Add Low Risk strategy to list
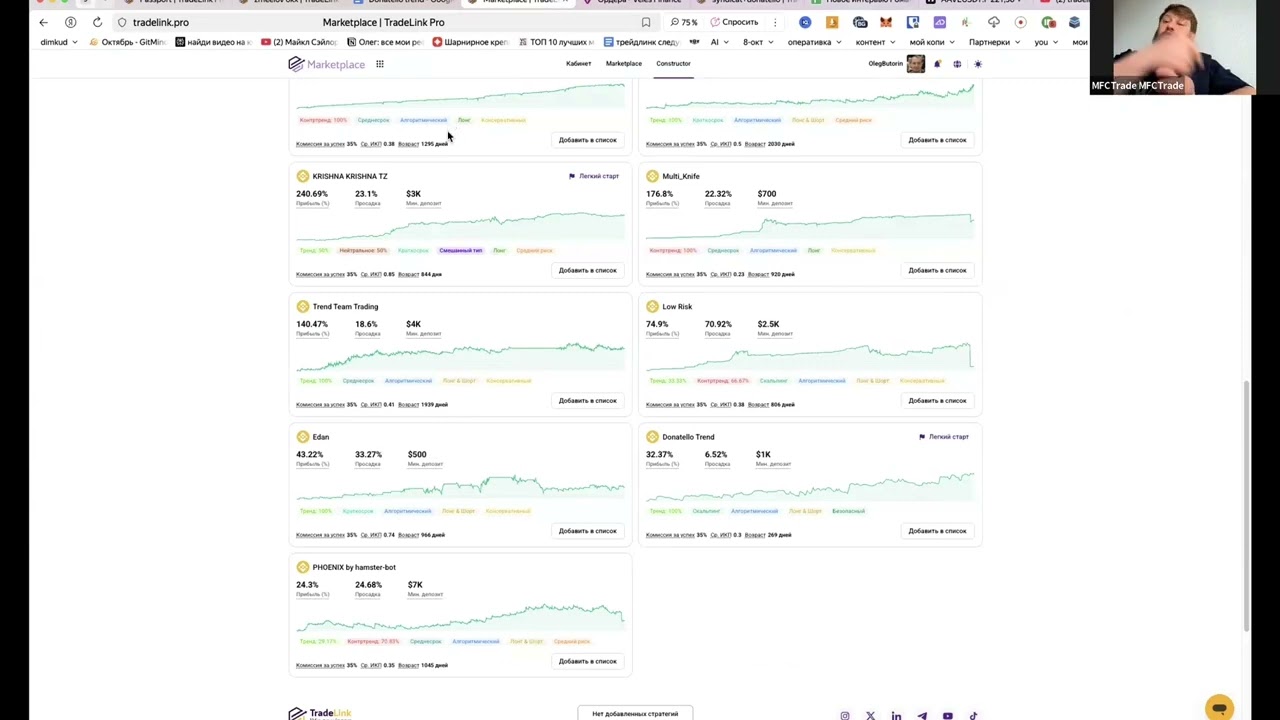 tap(938, 401)
